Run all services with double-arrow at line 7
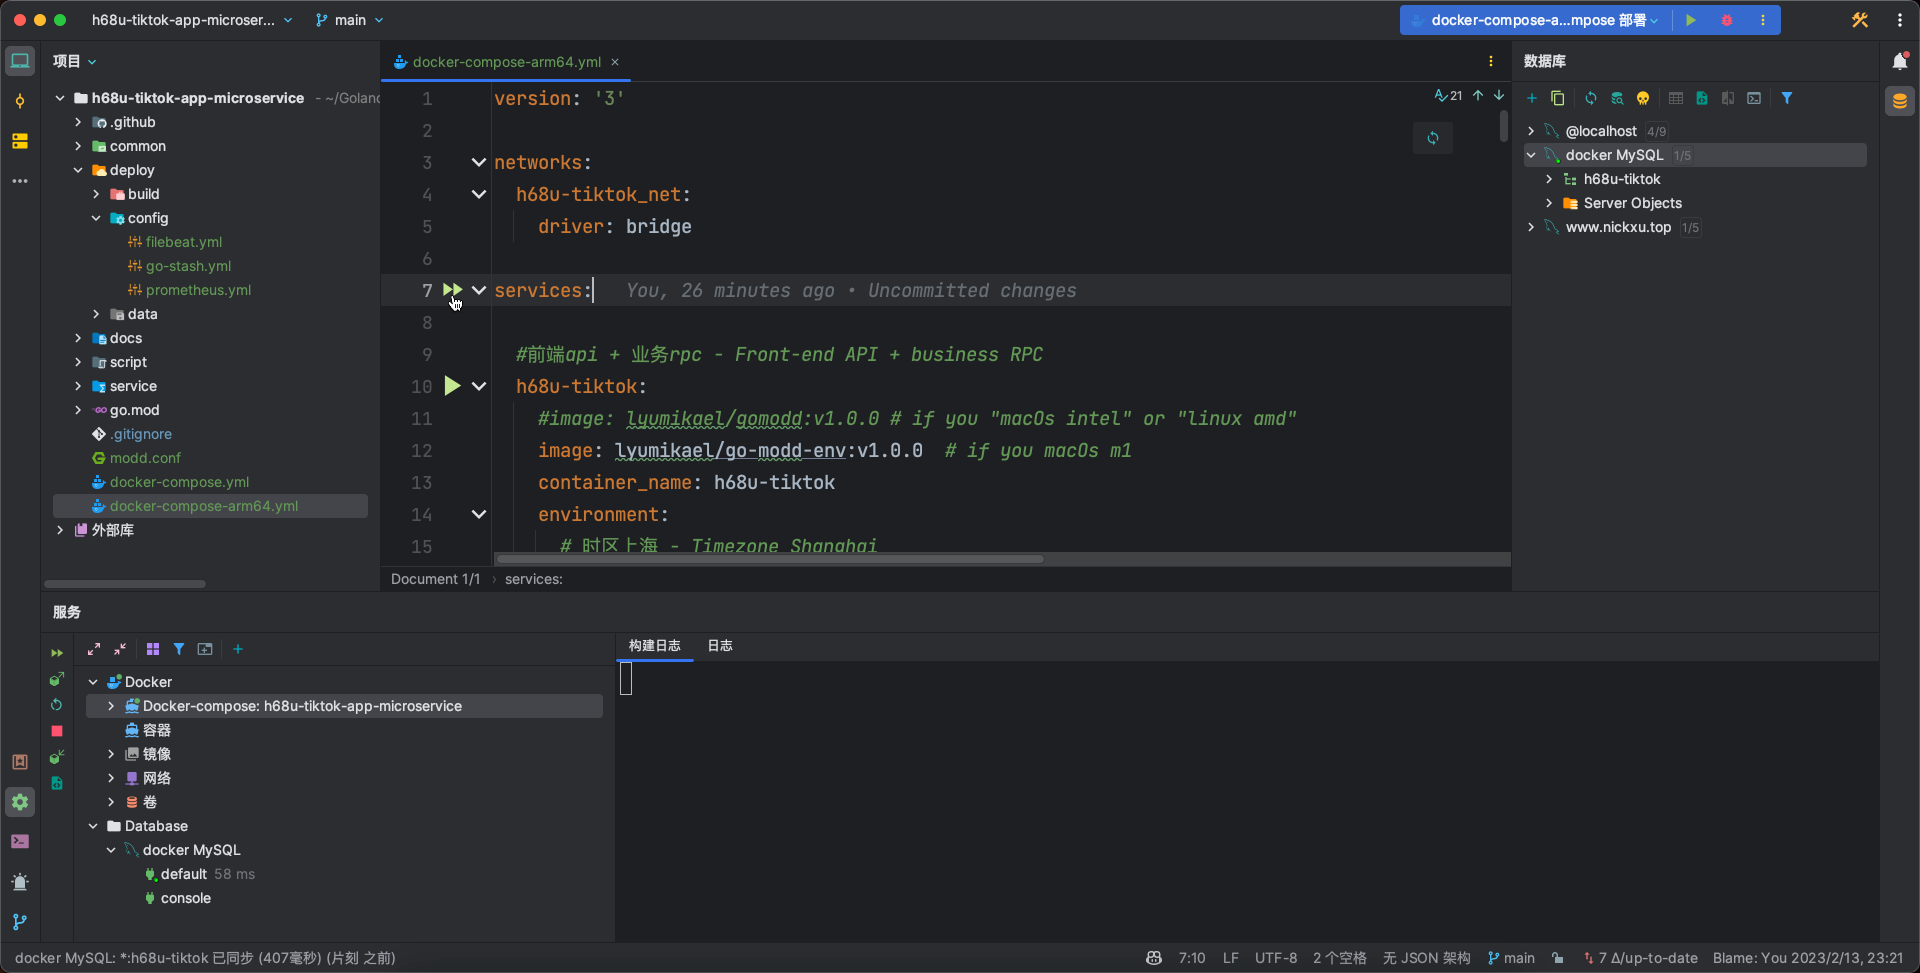This screenshot has width=1920, height=973. pos(452,290)
